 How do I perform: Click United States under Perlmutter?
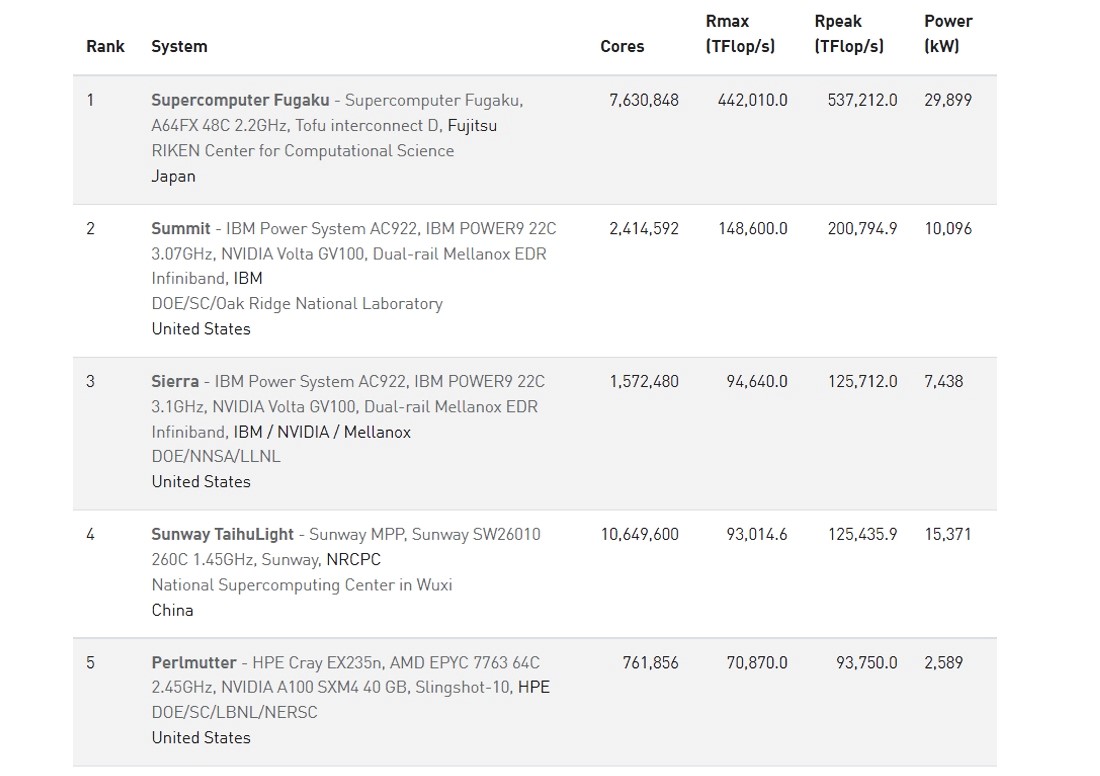click(x=201, y=738)
